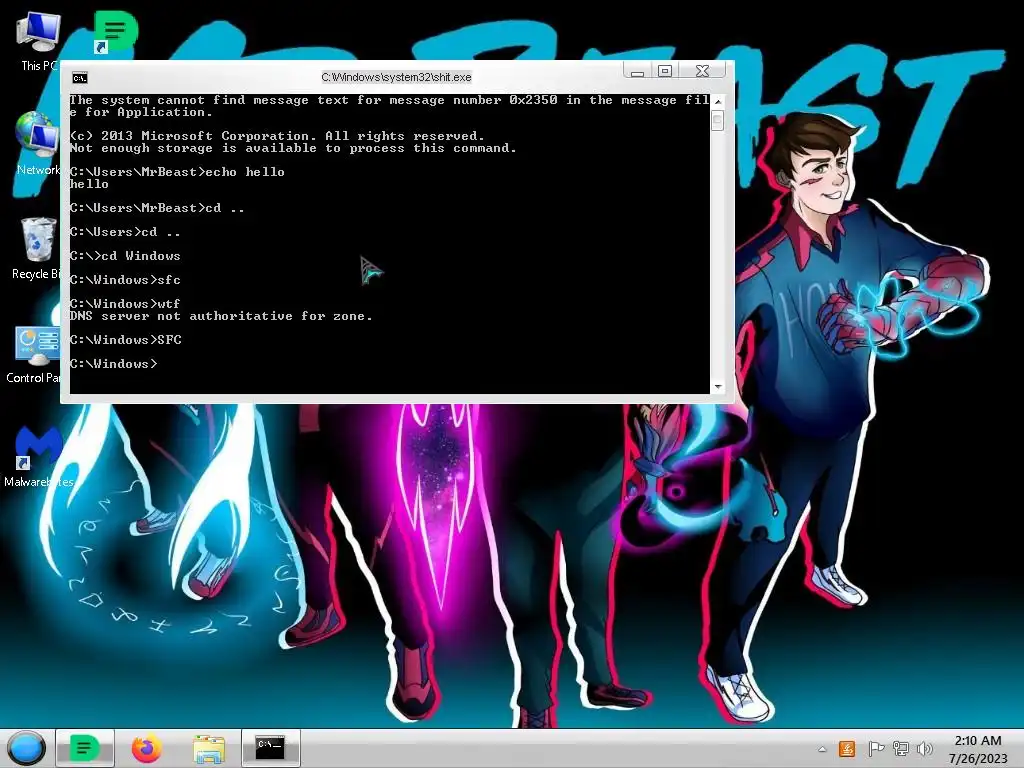1024x768 pixels.
Task: Open File Explorer from the taskbar
Action: click(x=209, y=748)
